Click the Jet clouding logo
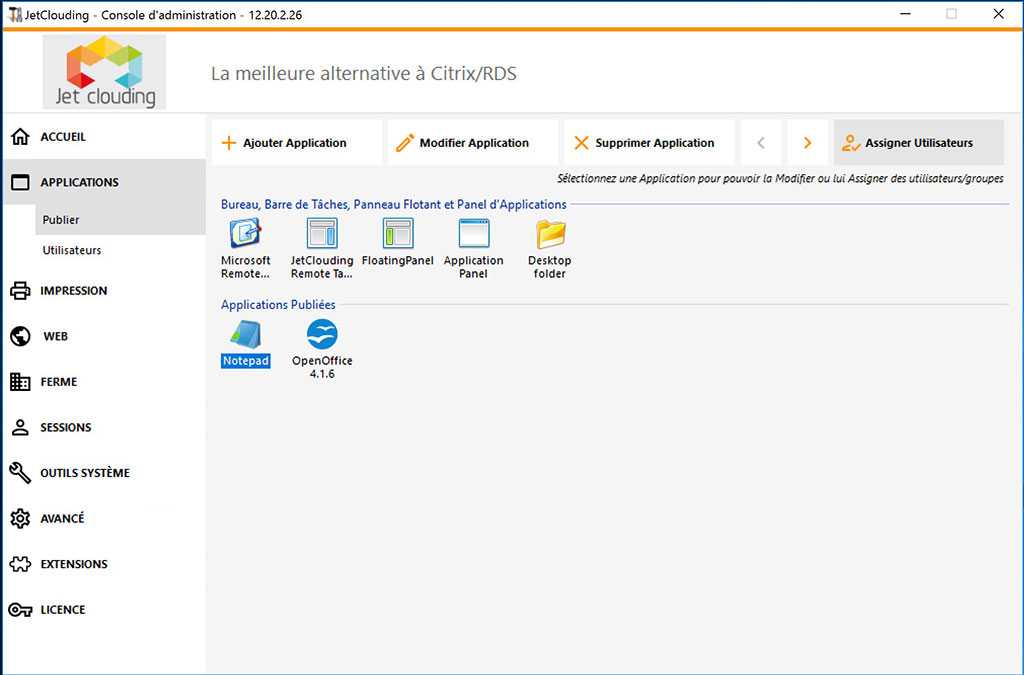1024x675 pixels. (104, 72)
